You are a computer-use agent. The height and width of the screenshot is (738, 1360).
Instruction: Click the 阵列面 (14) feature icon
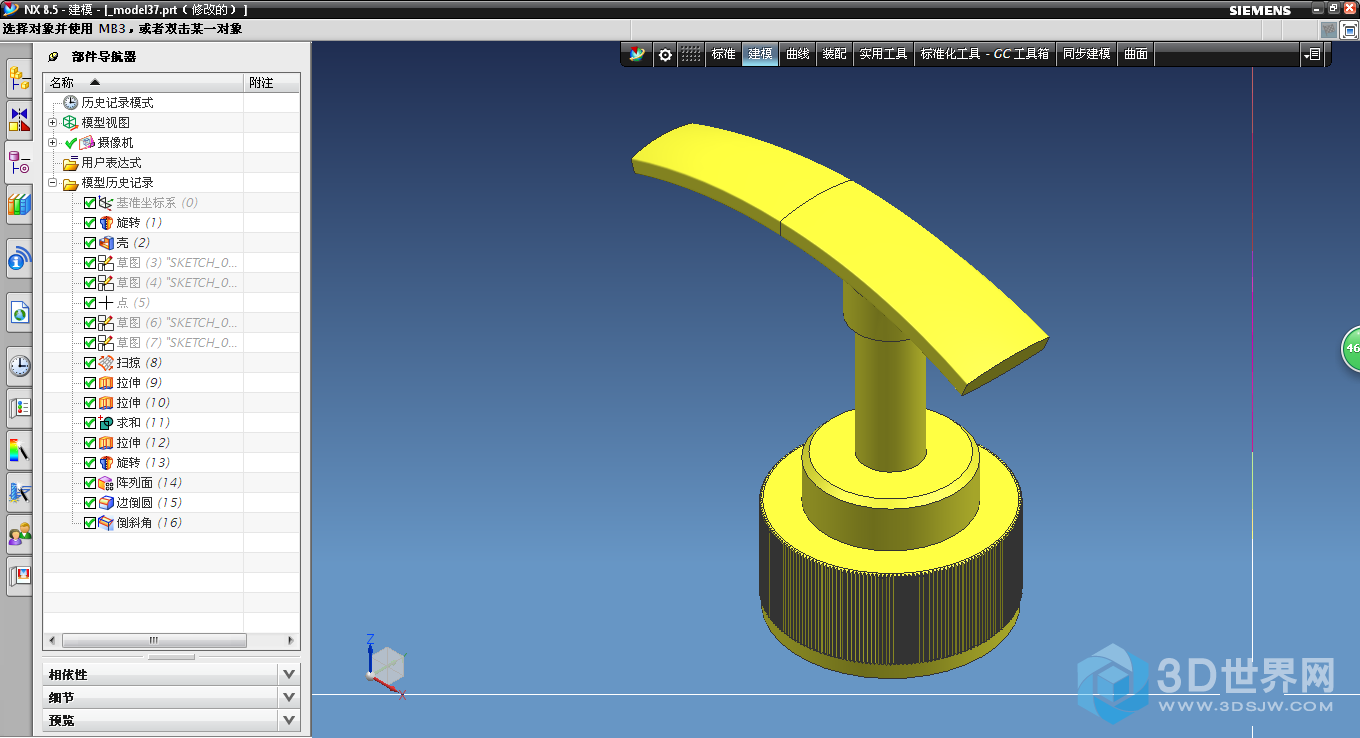(x=106, y=483)
